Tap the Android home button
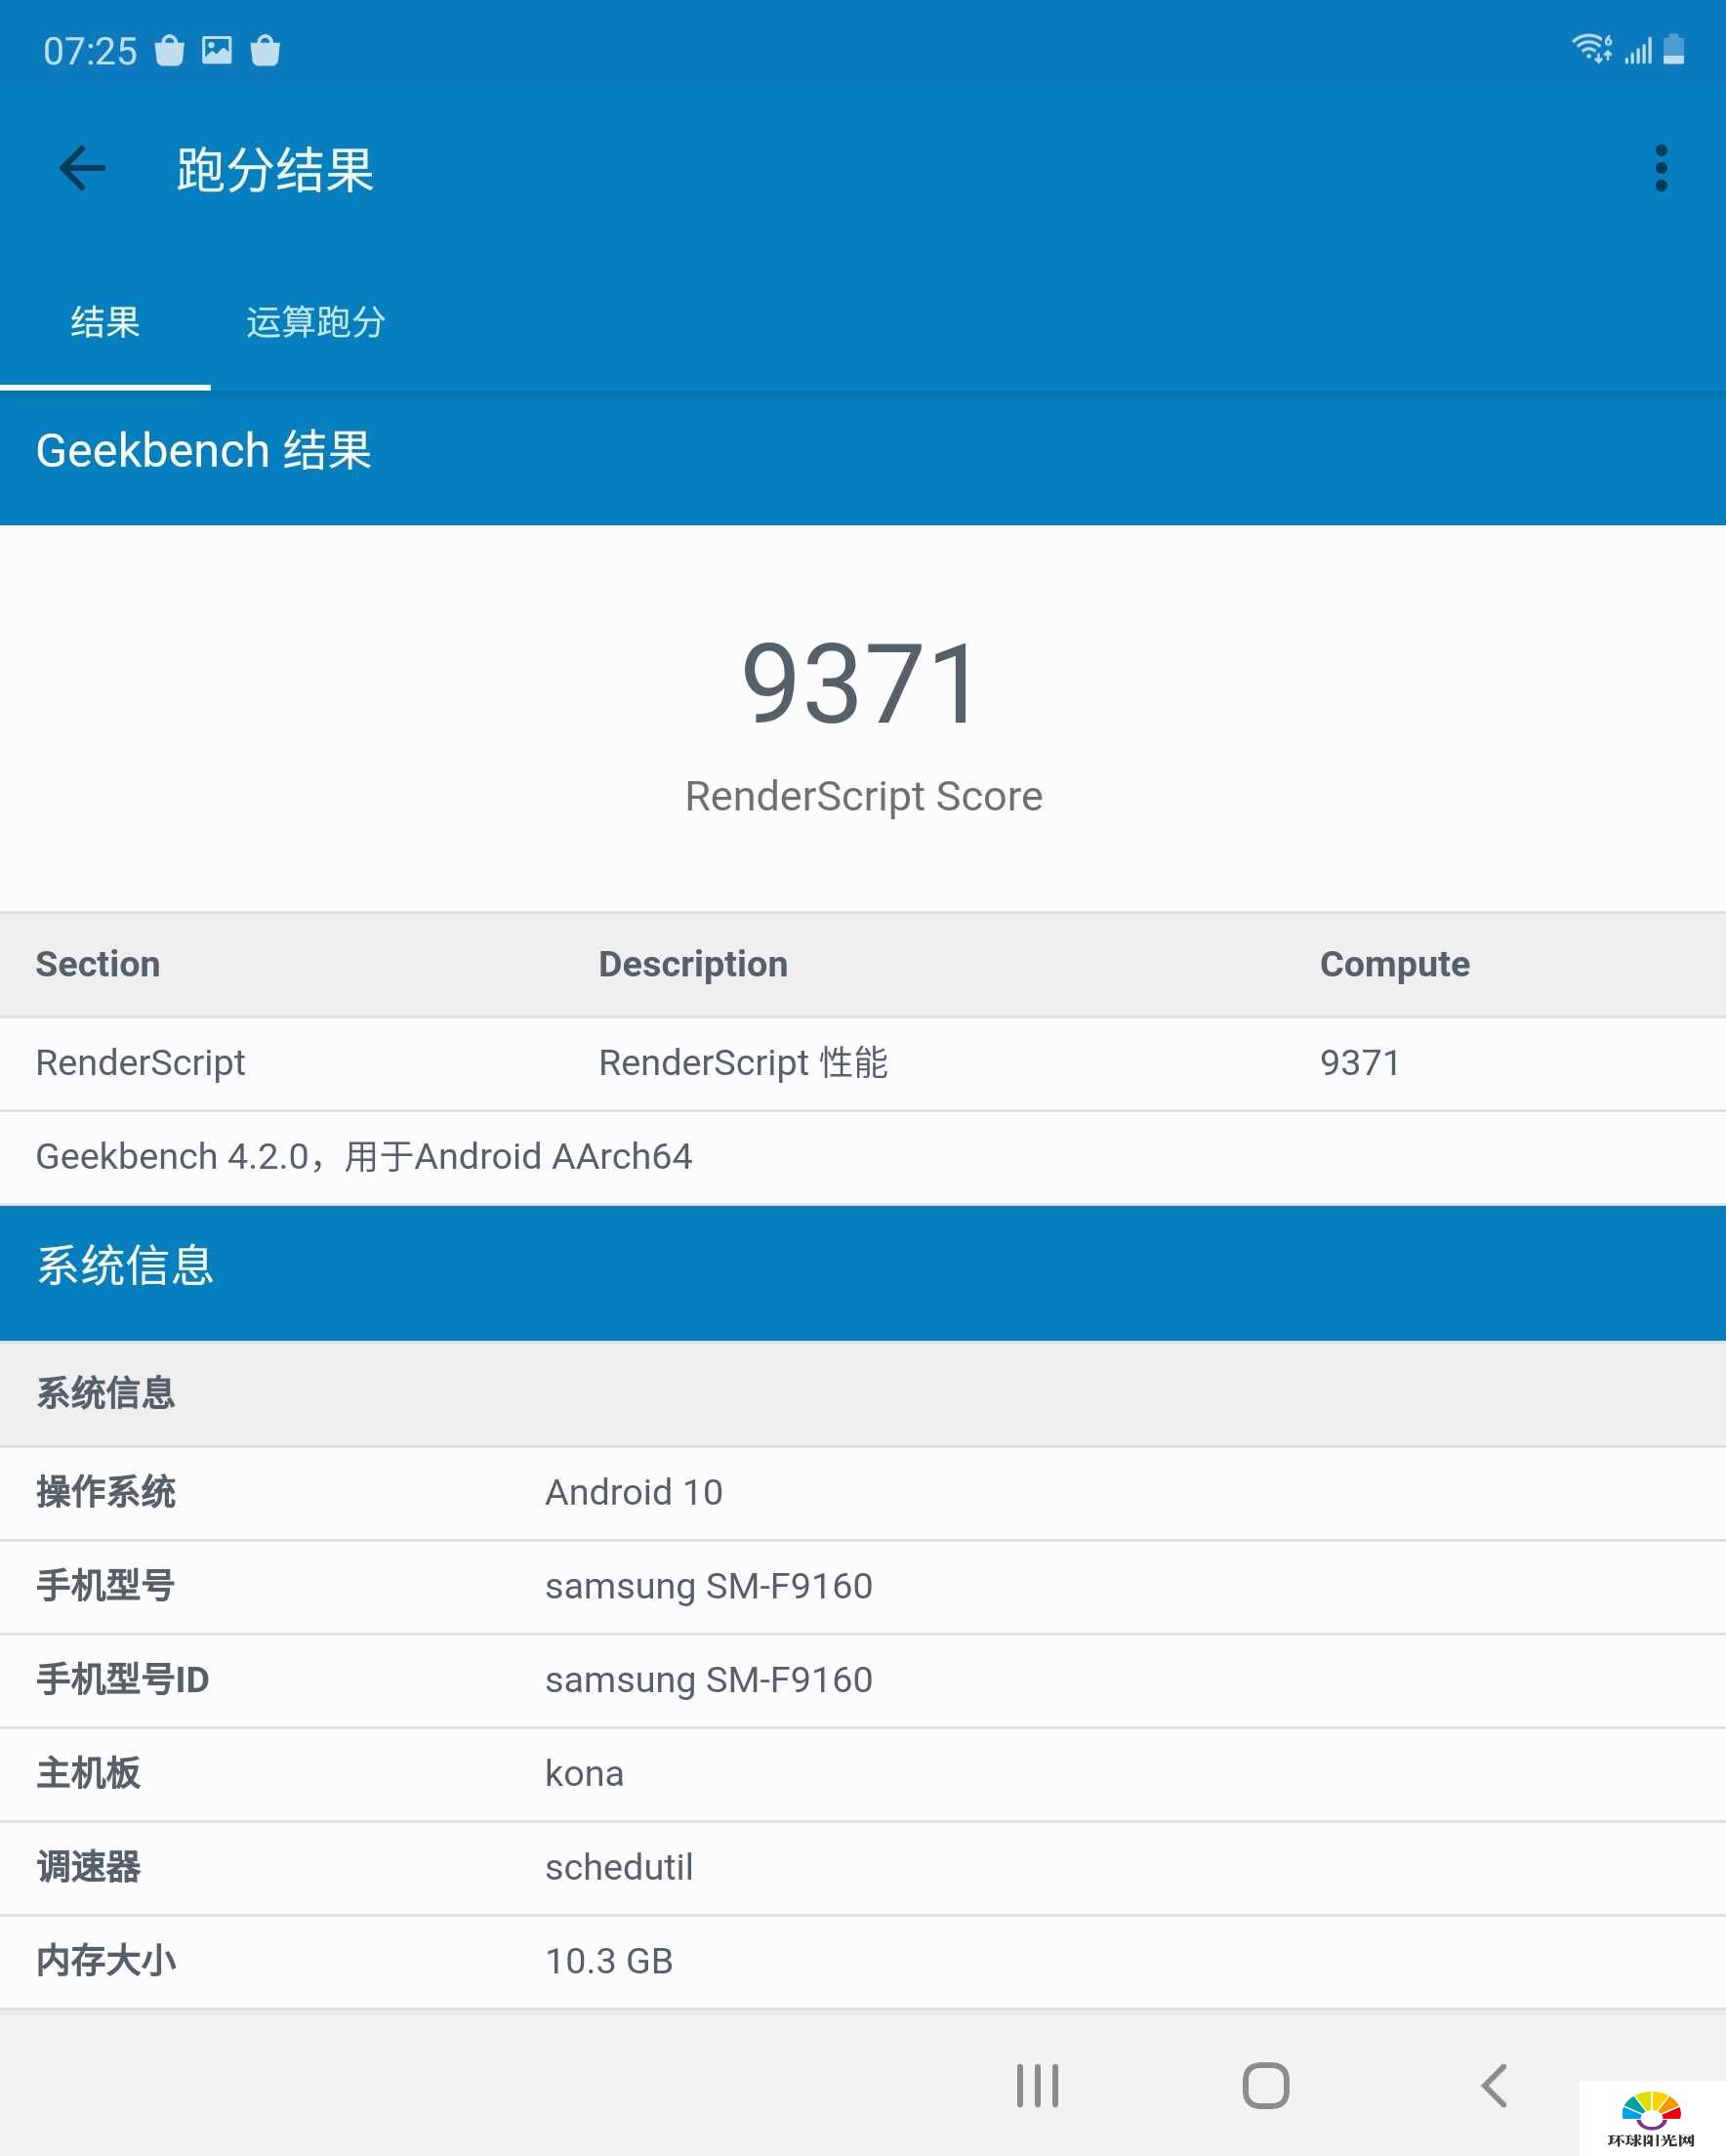The image size is (1726, 2156). tap(1265, 2086)
